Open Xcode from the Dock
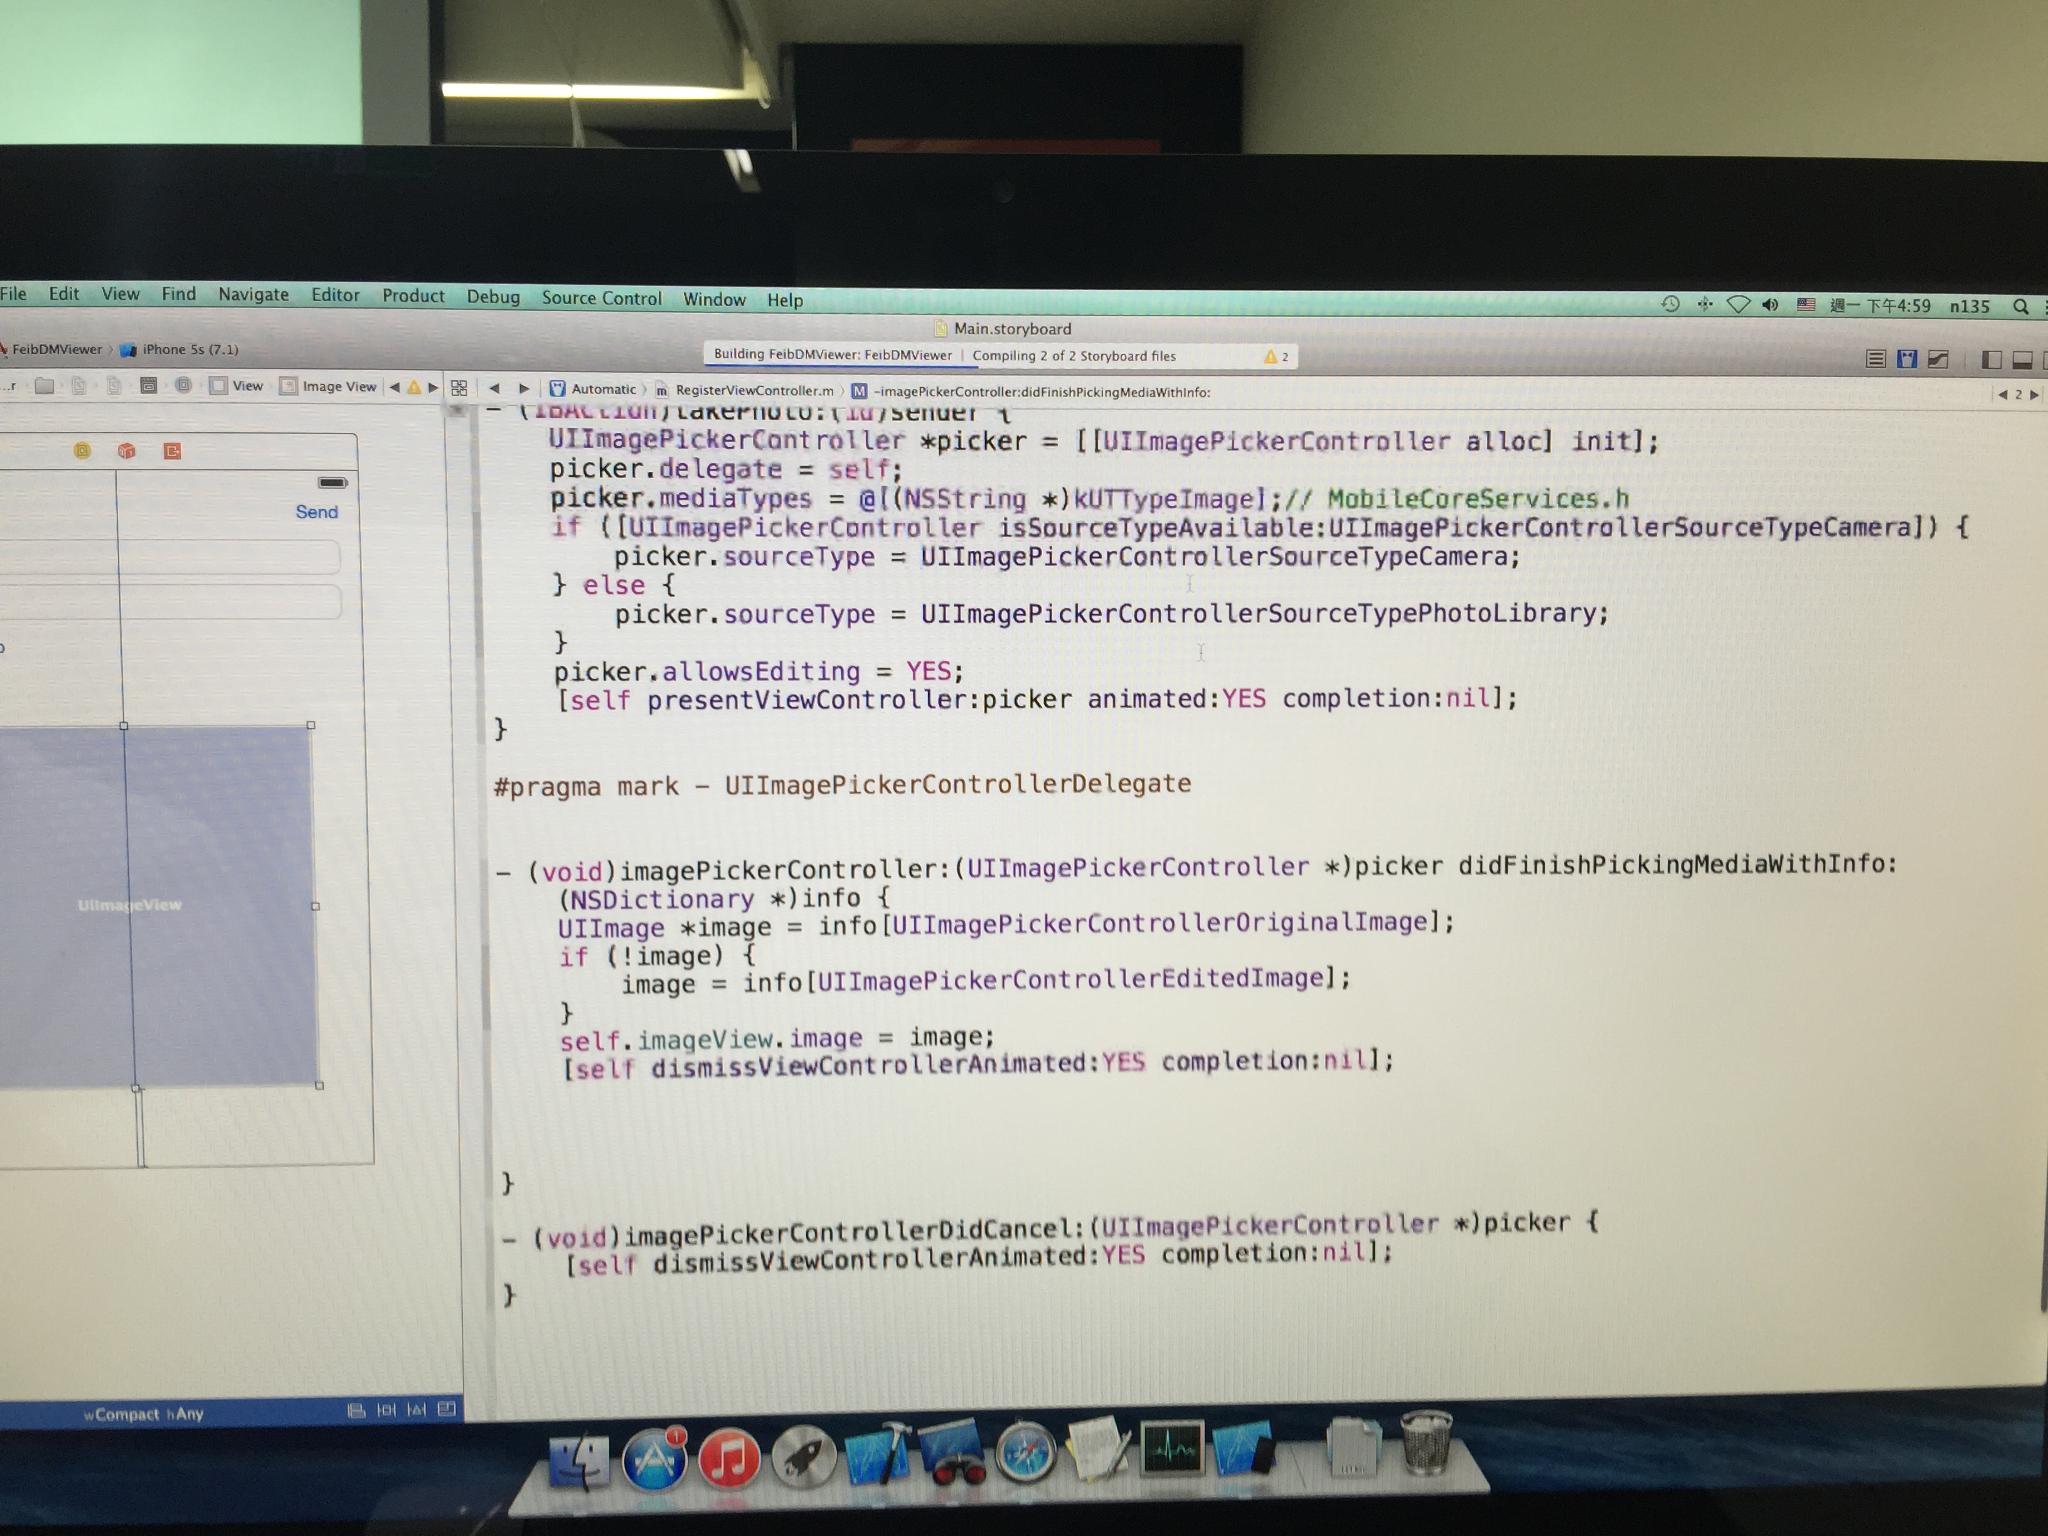2048x1536 pixels. point(877,1453)
